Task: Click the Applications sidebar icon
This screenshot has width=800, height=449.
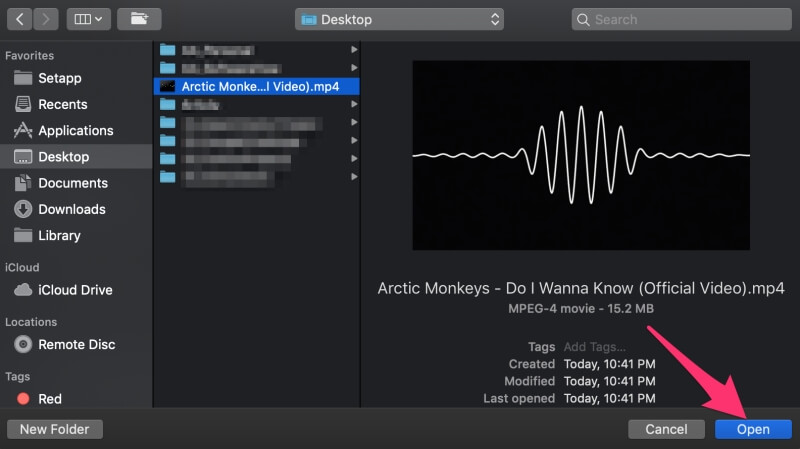Action: tap(23, 131)
